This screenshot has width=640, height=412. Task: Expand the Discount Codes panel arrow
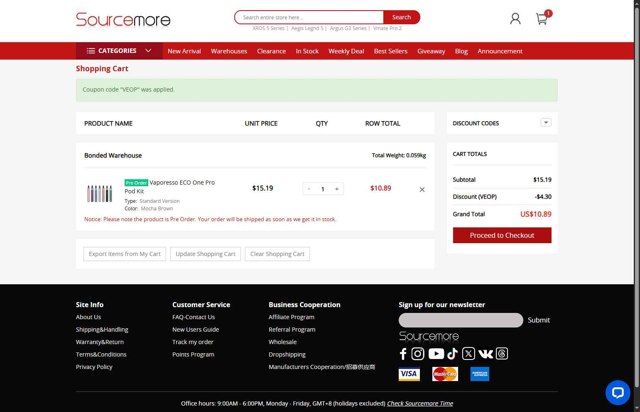(546, 122)
